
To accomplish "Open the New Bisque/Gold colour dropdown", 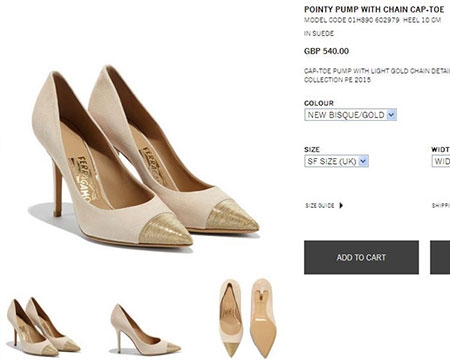I will tap(350, 115).
